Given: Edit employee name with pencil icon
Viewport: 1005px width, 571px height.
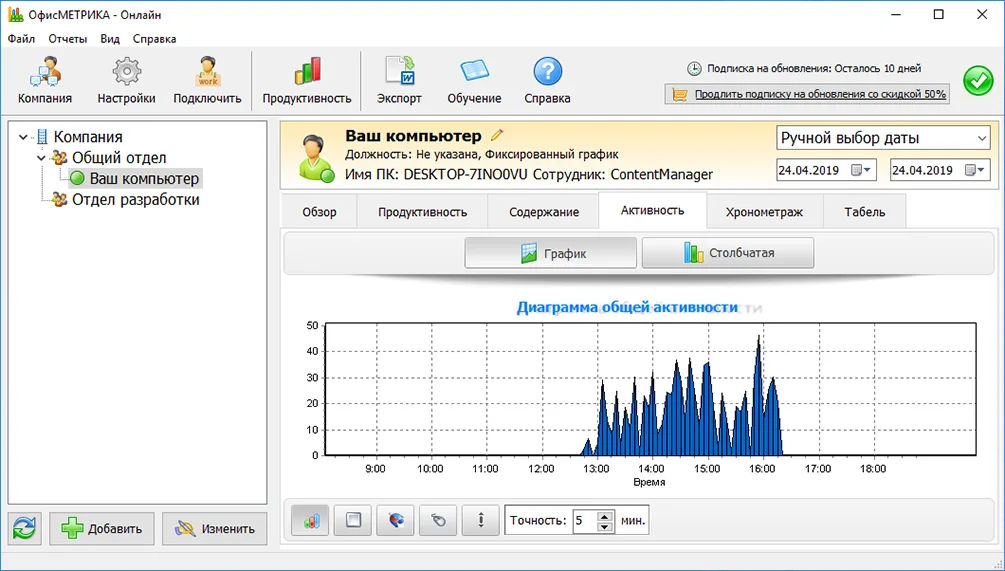Looking at the screenshot, I should (497, 135).
